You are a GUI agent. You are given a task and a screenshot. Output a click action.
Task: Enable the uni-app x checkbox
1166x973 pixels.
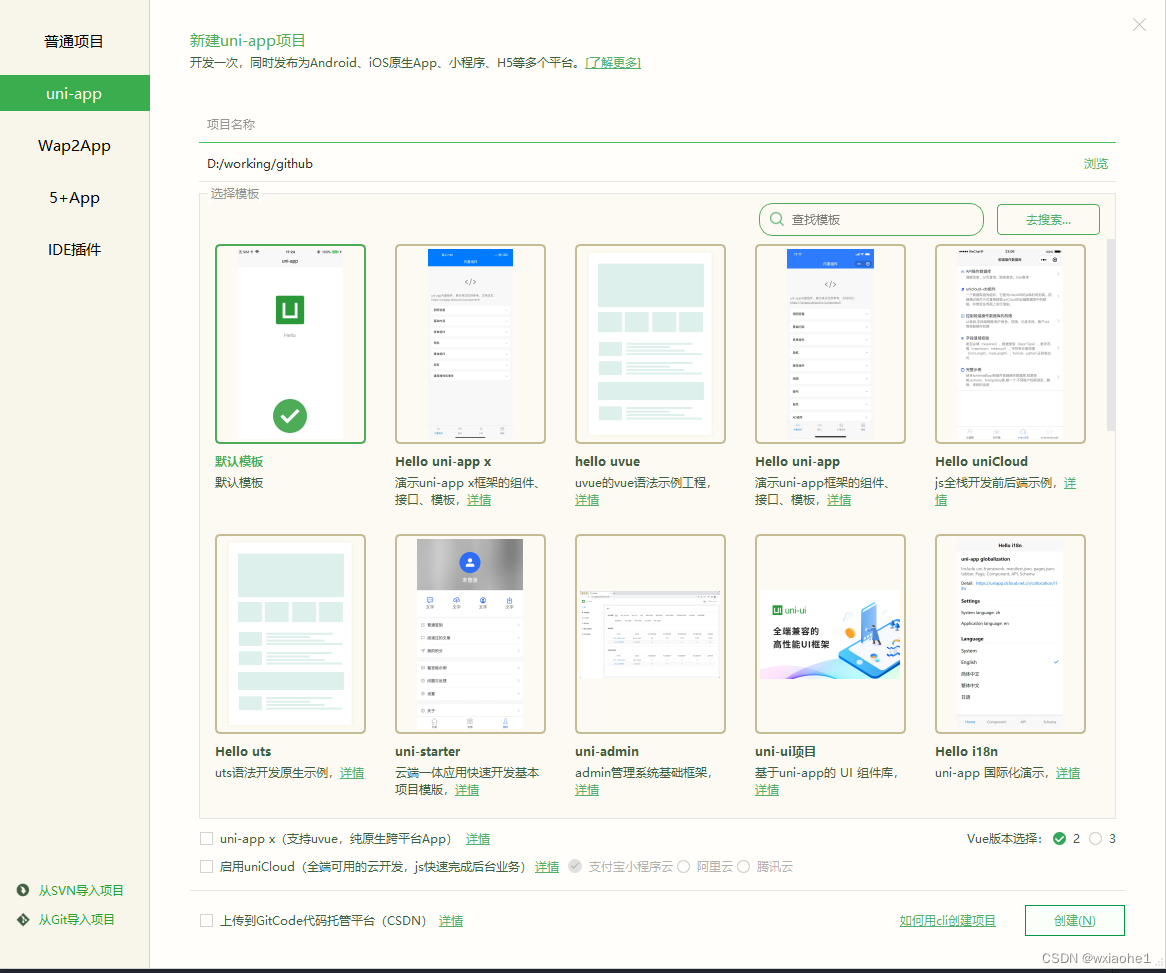click(207, 838)
